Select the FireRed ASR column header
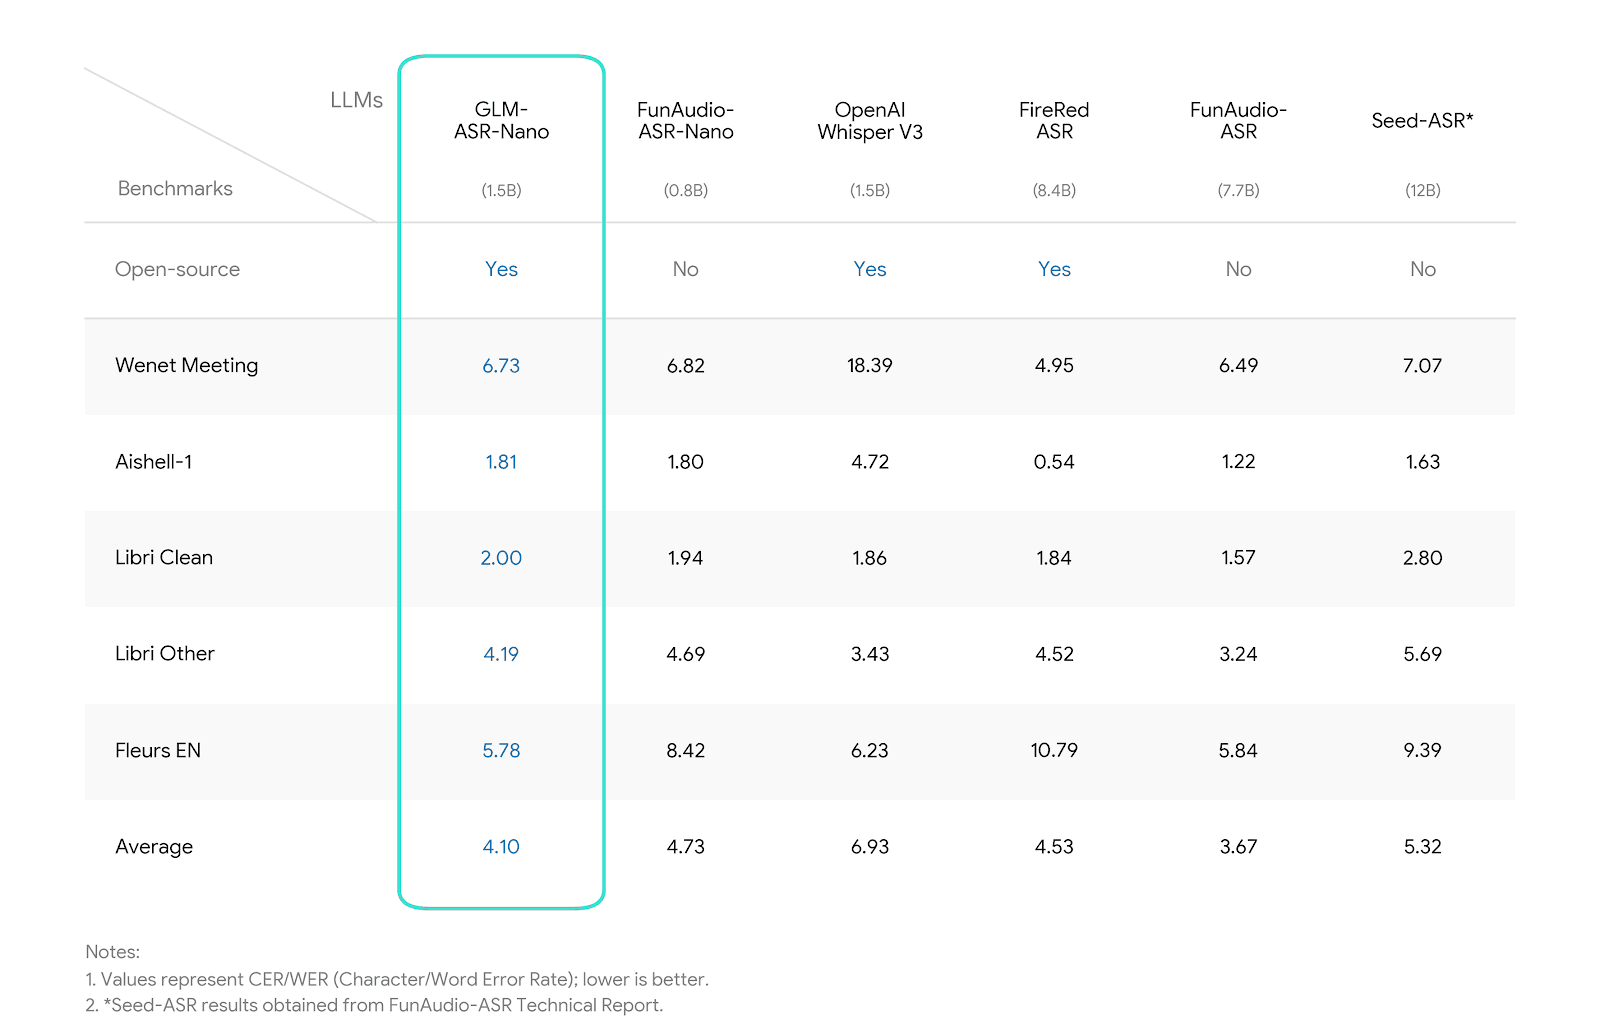This screenshot has width=1600, height=1029. (x=1054, y=121)
